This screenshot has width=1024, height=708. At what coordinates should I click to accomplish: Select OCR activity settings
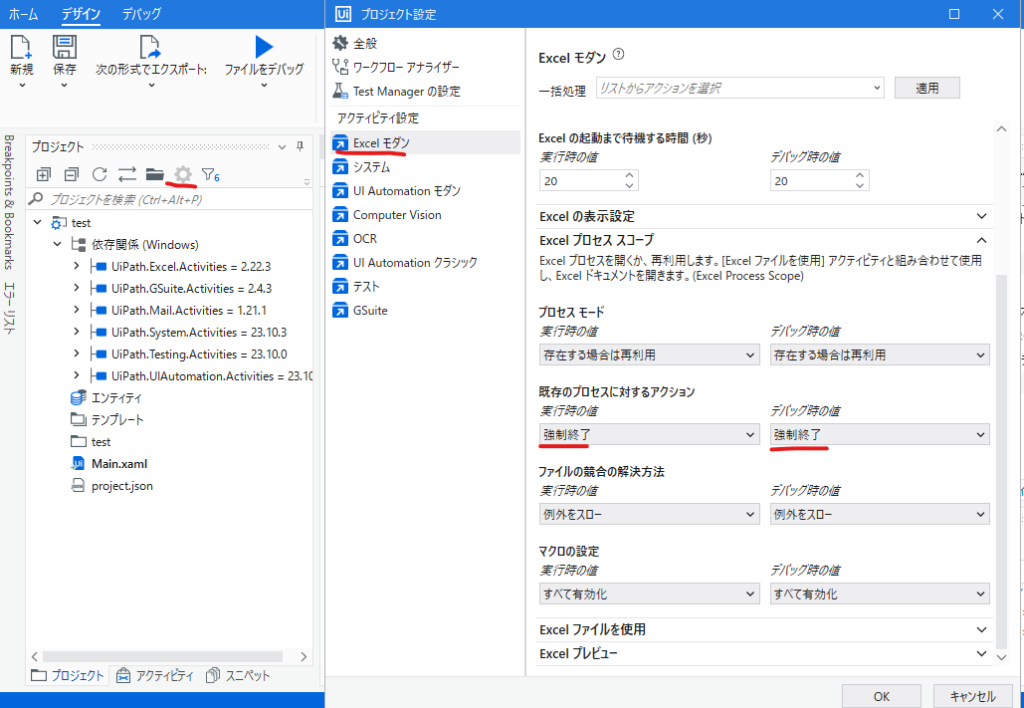tap(425, 239)
